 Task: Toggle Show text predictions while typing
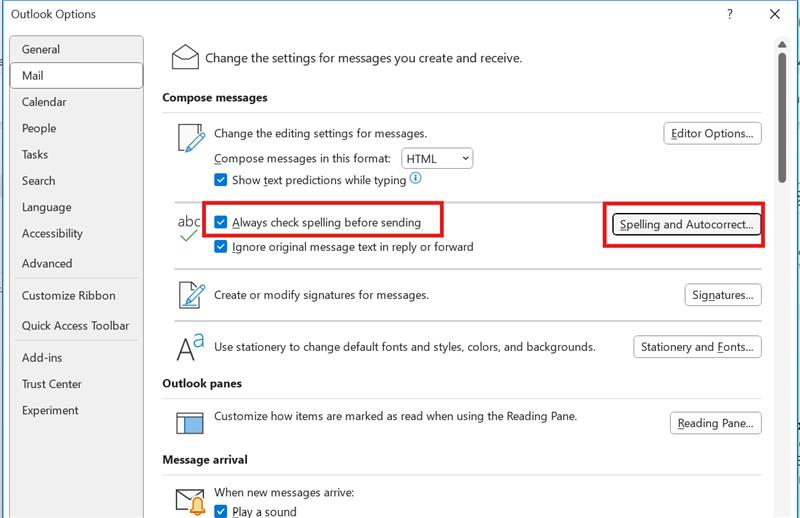pos(220,180)
